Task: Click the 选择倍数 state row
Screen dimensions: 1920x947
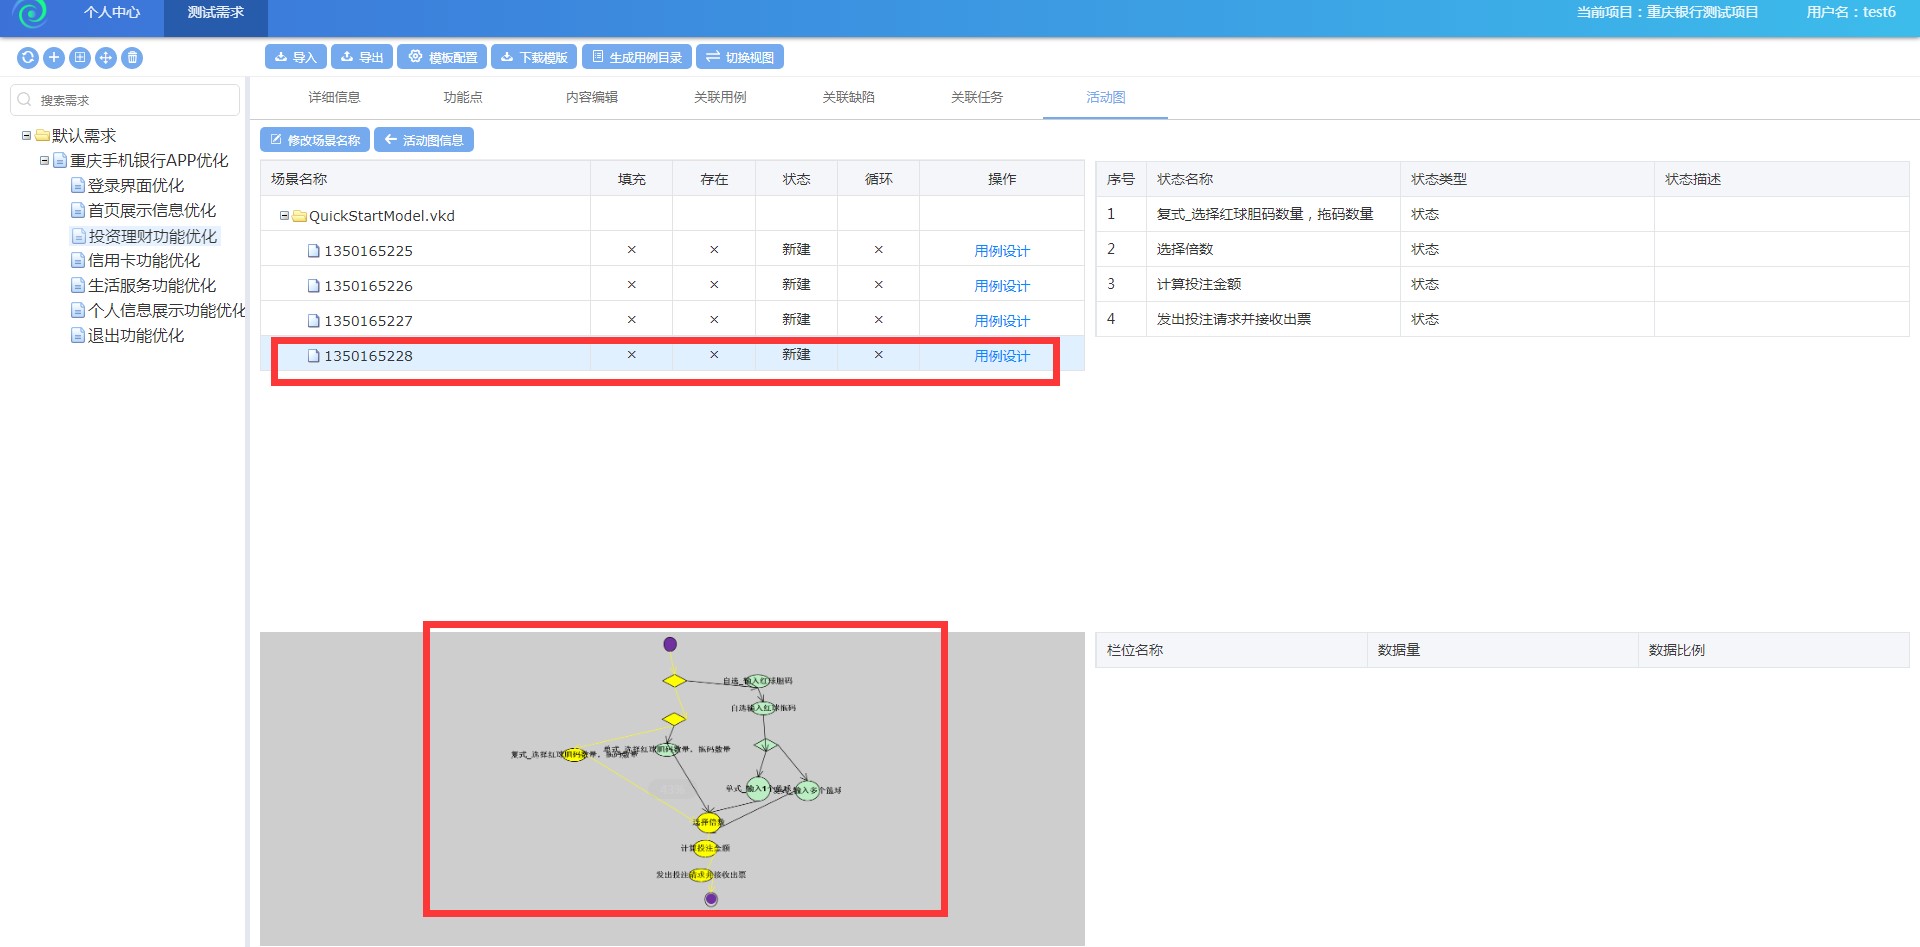Action: pos(1502,249)
